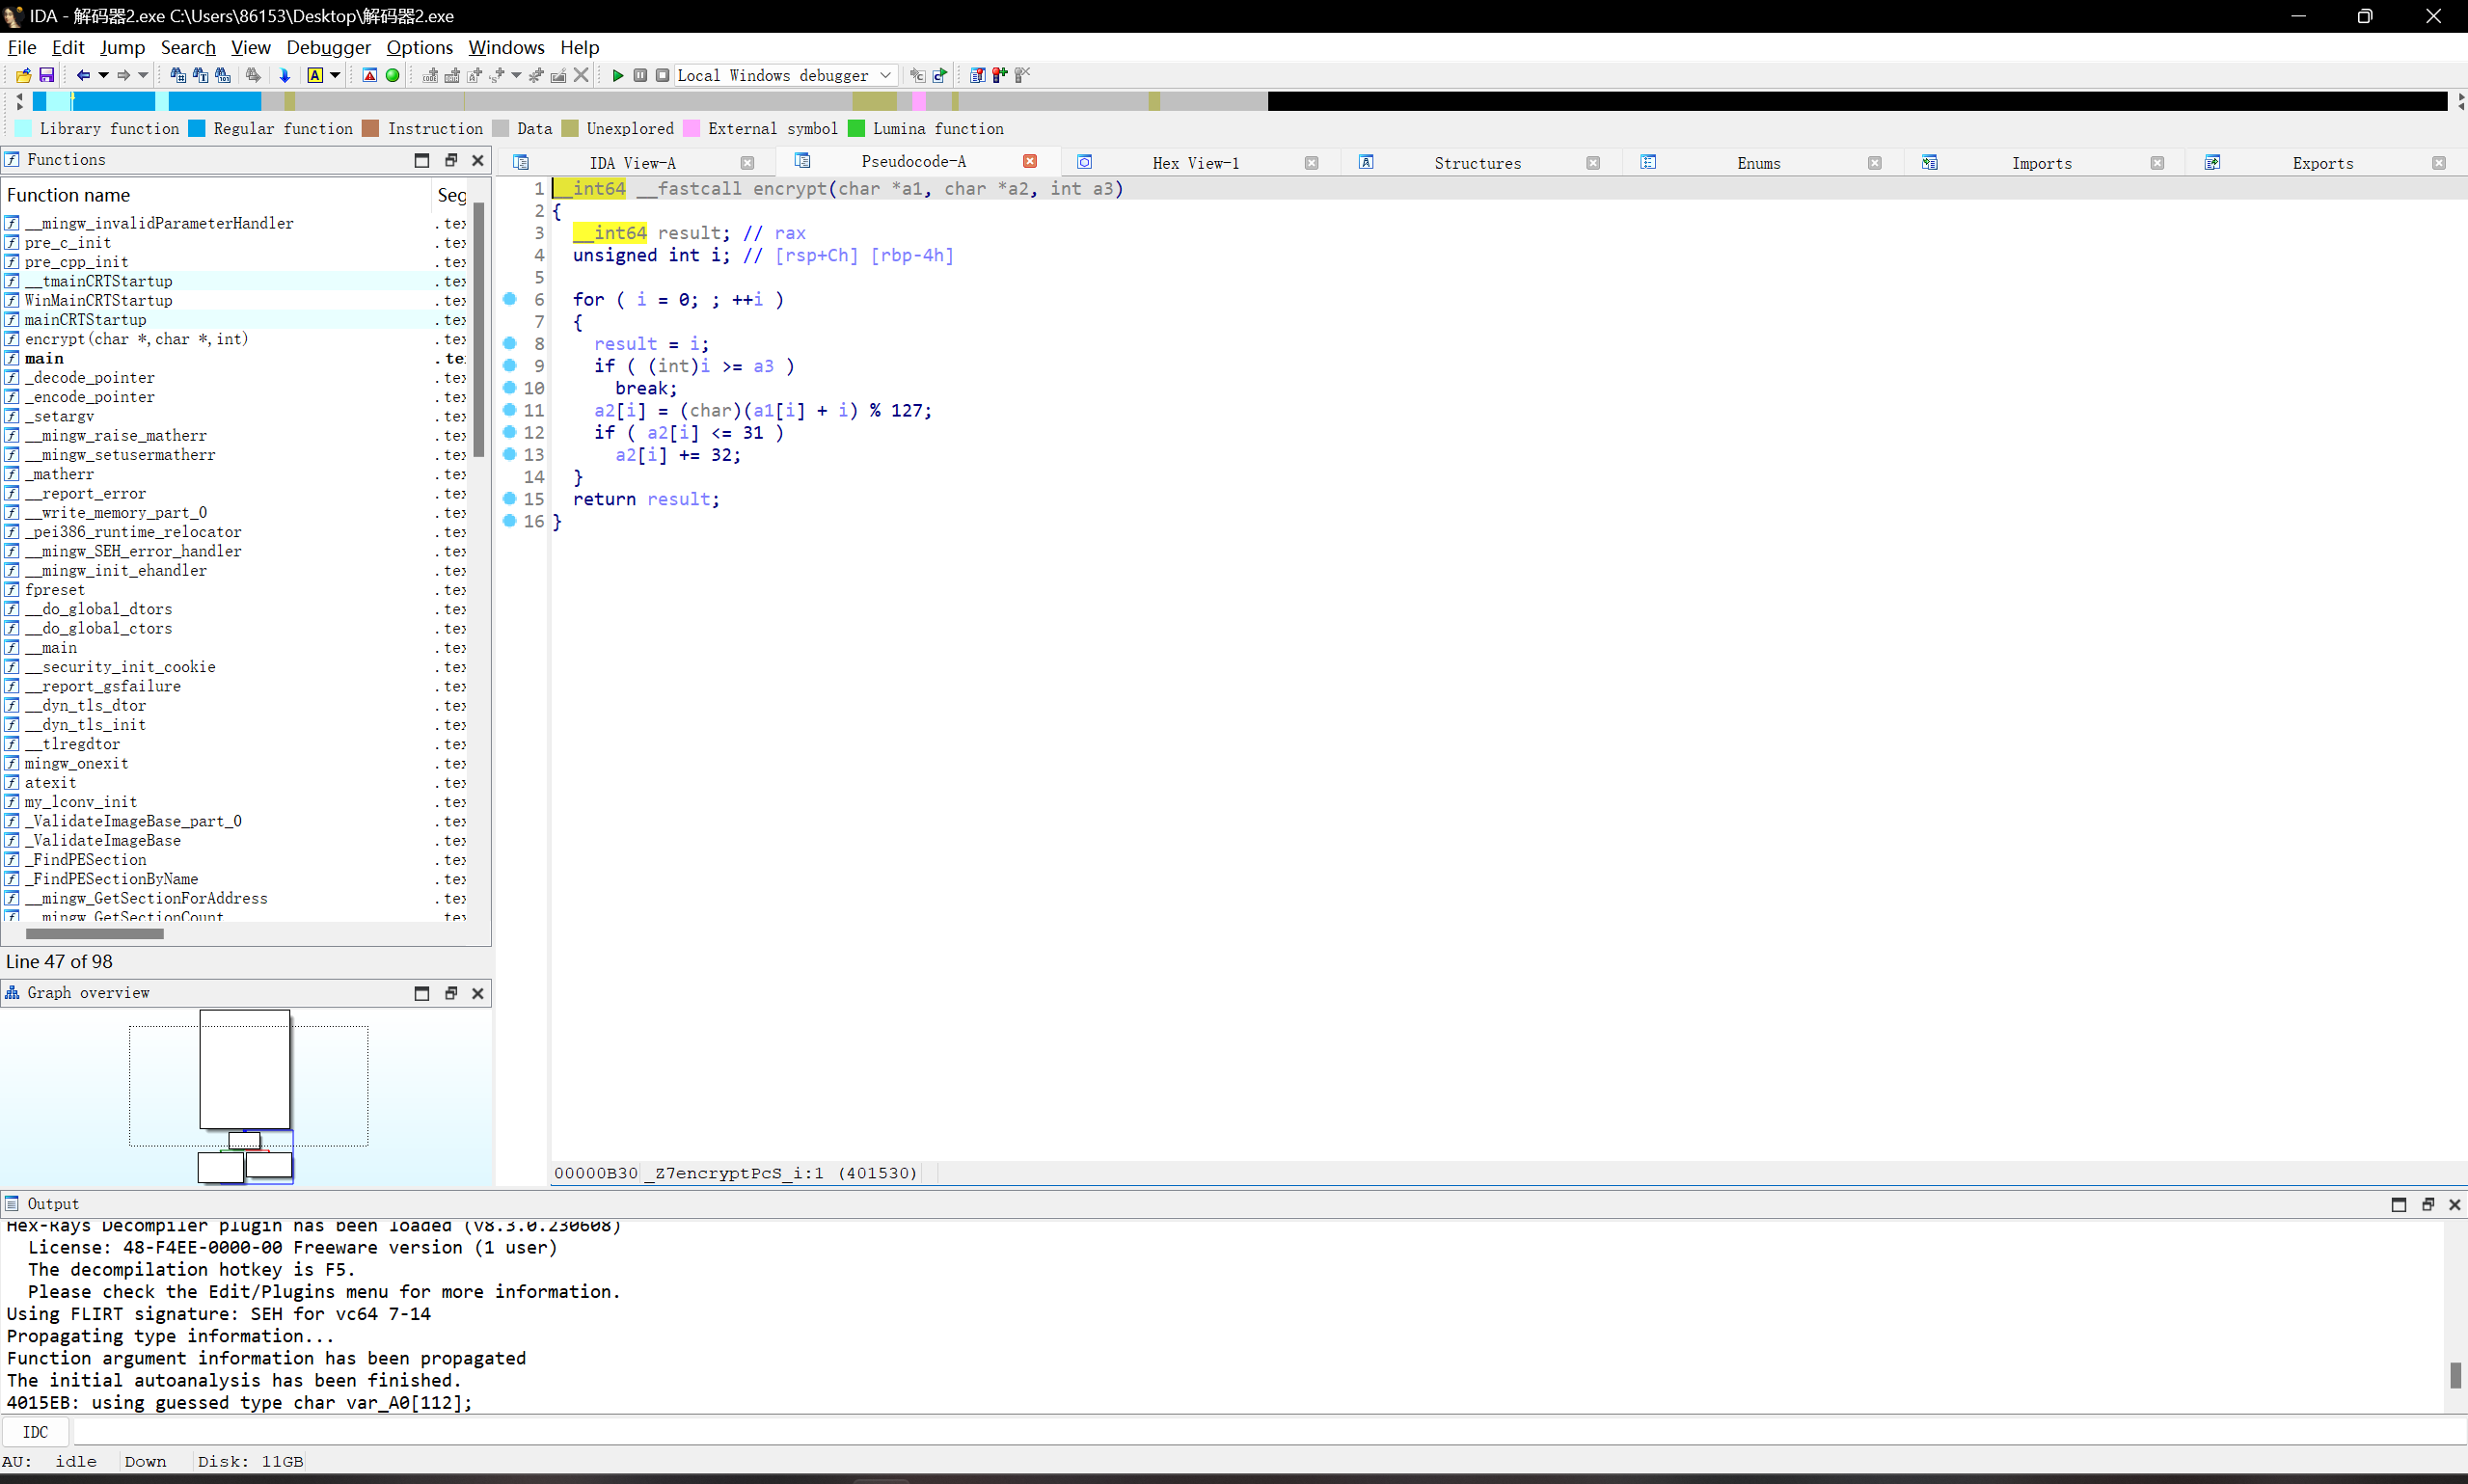Open dropdown beside yellow text-highlight icon
This screenshot has width=2468, height=1484.
pyautogui.click(x=335, y=75)
